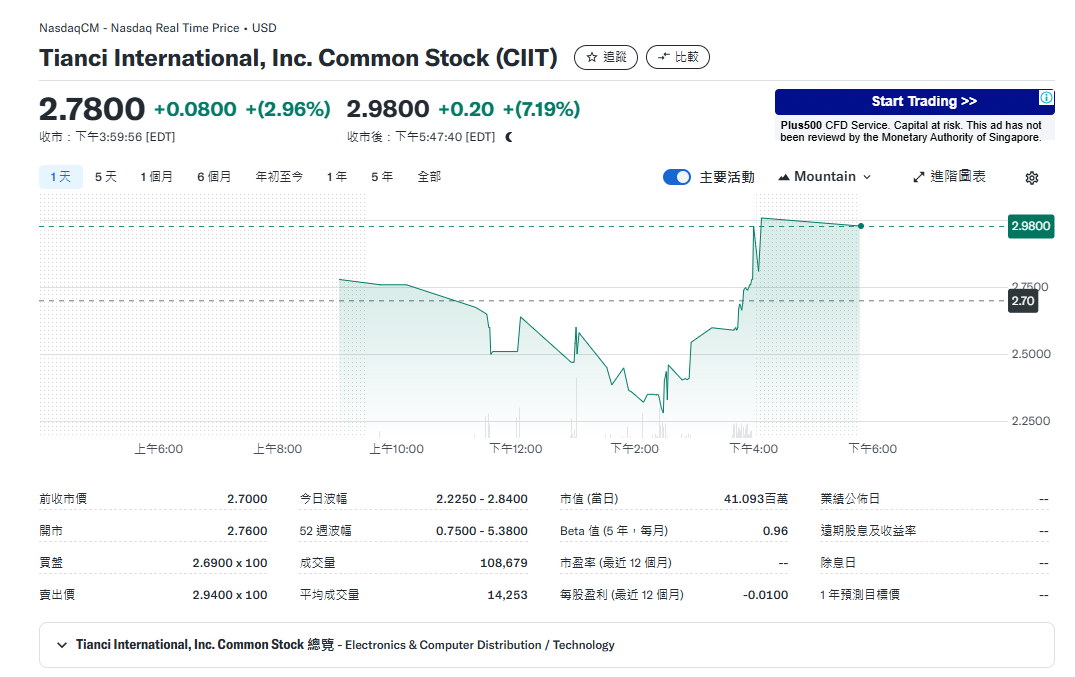Click the after-hours moon icon
Viewport: 1075px width, 677px height.
tap(509, 137)
